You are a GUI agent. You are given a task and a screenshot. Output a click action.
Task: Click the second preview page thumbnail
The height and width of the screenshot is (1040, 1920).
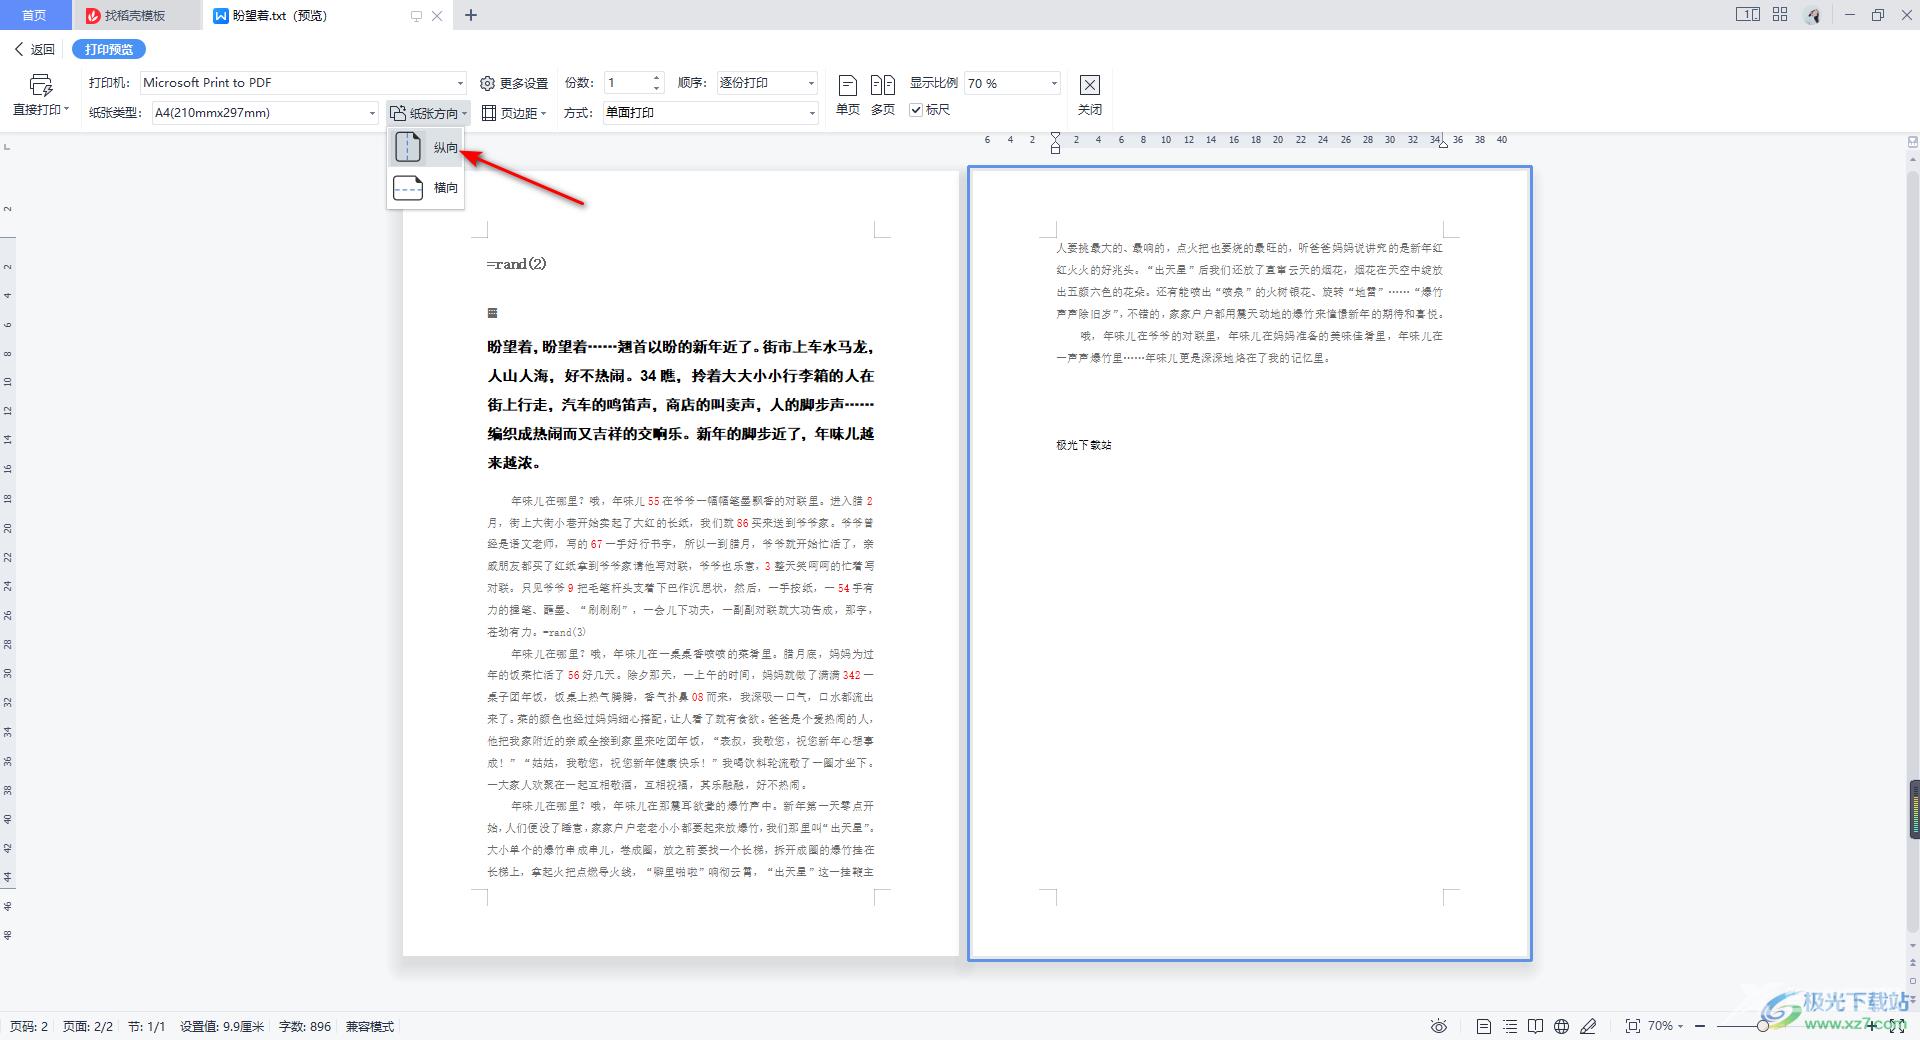tap(1250, 564)
